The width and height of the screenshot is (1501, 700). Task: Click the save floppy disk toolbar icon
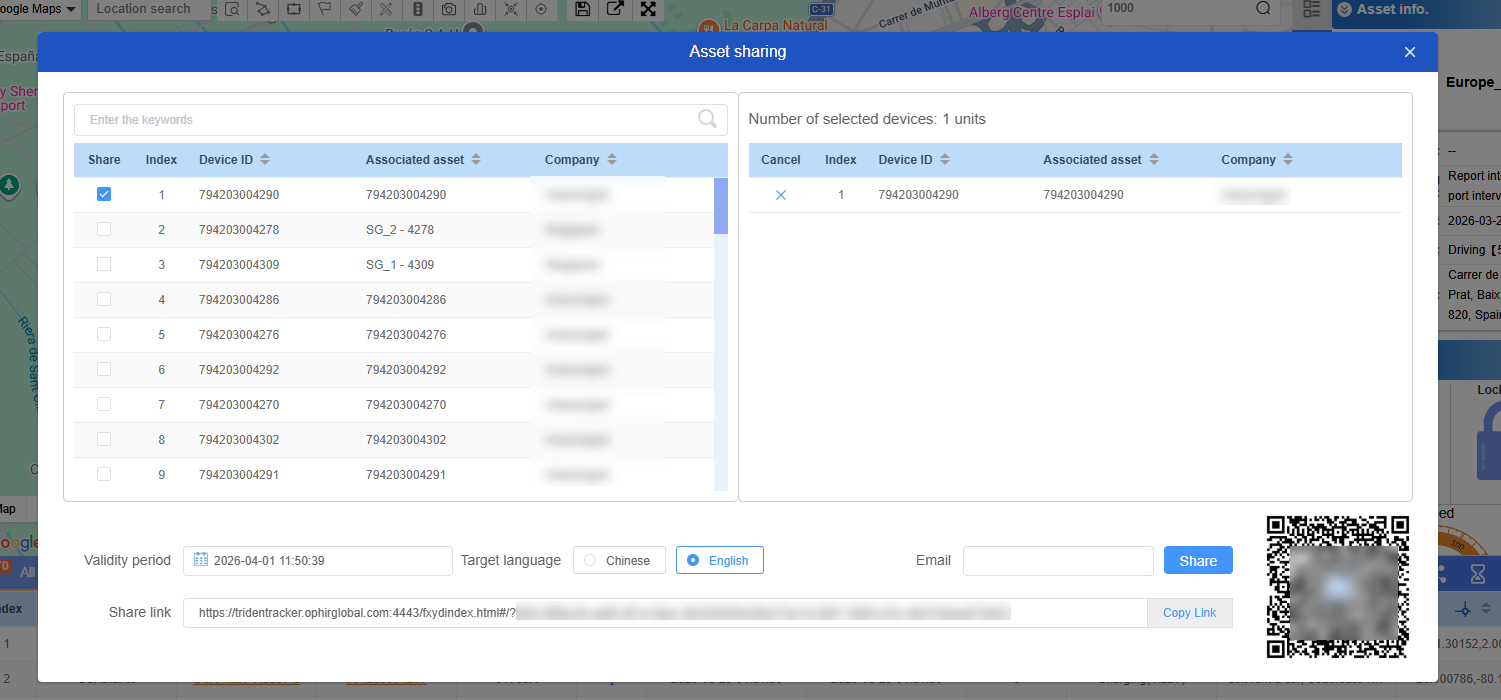click(x=583, y=9)
